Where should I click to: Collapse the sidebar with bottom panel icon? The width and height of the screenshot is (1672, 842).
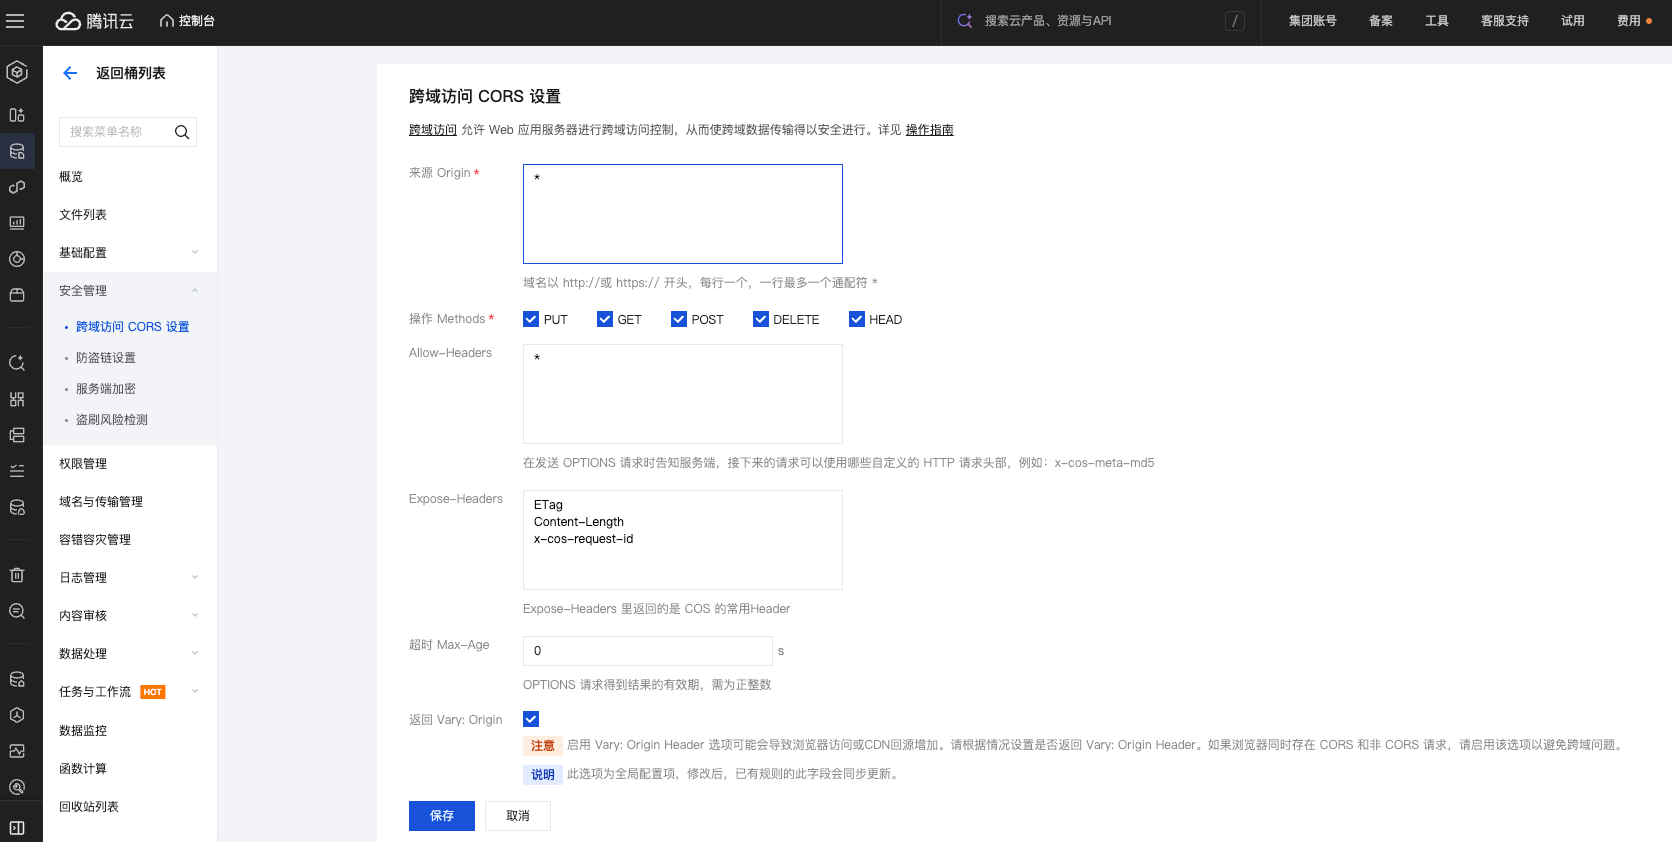(x=17, y=827)
